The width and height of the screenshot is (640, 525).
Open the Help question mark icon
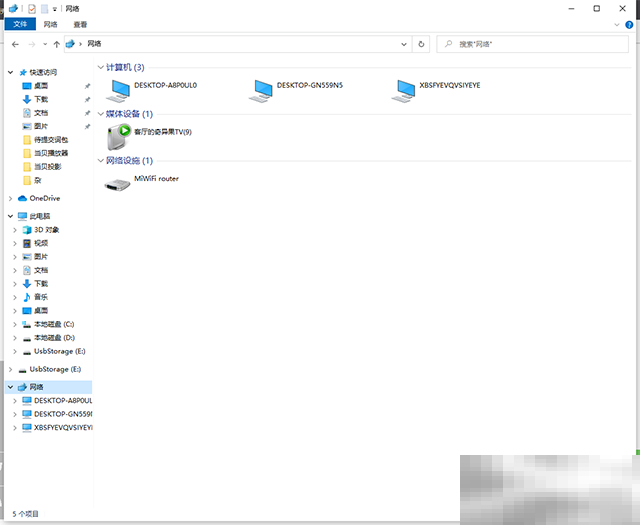click(629, 25)
